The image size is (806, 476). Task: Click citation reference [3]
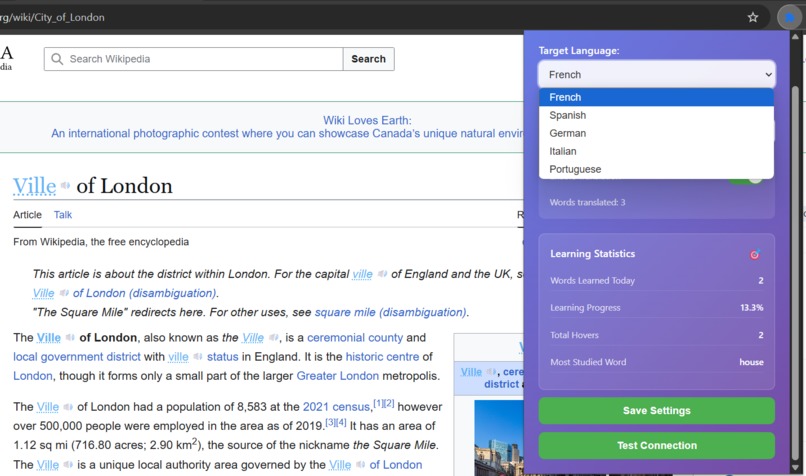point(331,423)
